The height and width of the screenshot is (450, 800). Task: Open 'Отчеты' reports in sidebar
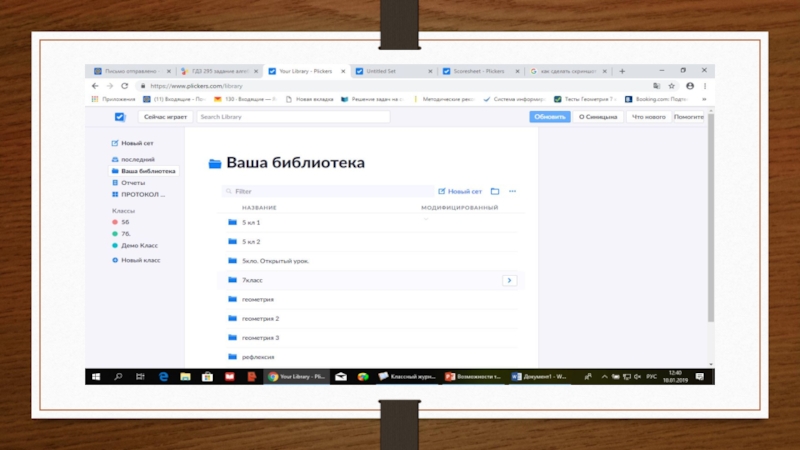[x=129, y=183]
